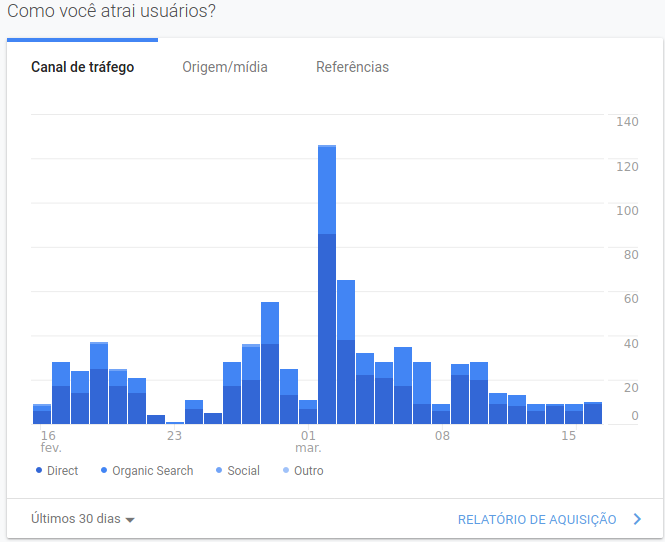Click the 08 date axis label

click(442, 436)
